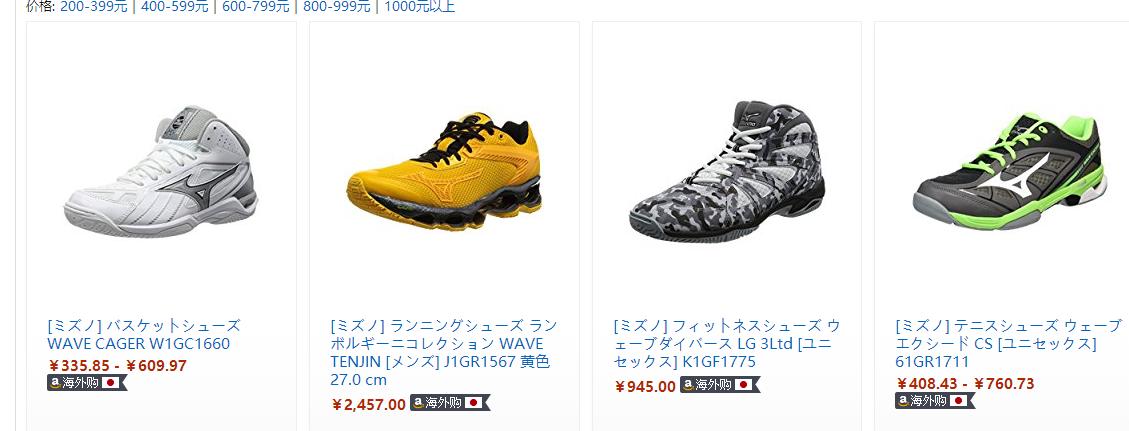Open the white basketball shoe image
Viewport: 1129px width, 431px height.
tap(161, 171)
